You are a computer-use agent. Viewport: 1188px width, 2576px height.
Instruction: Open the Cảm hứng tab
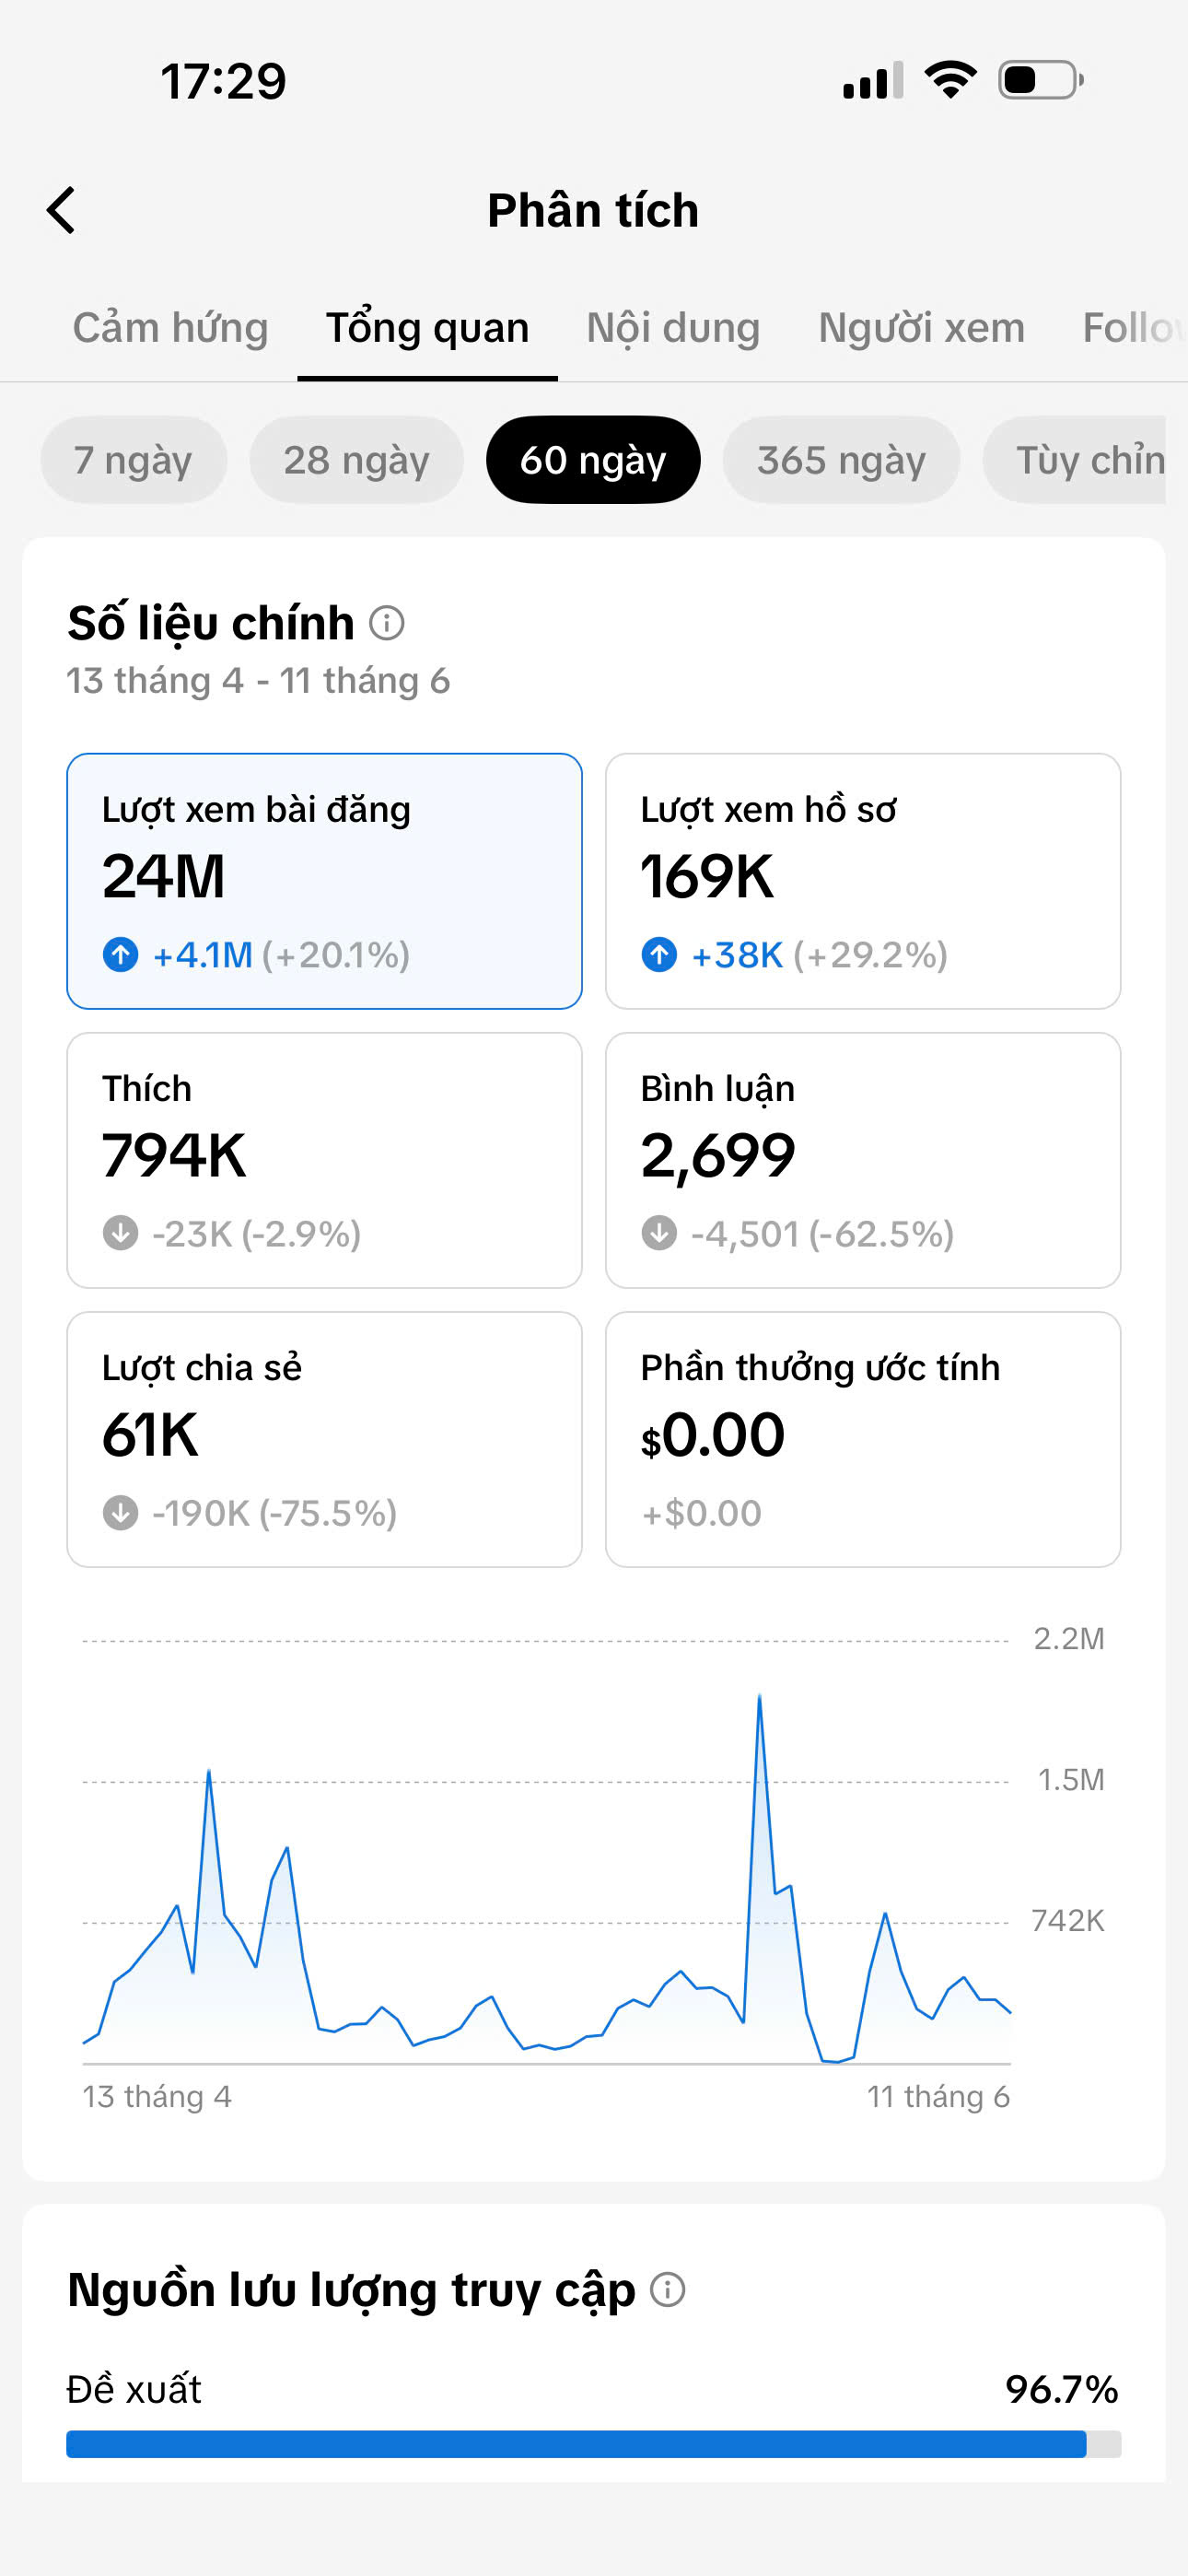[170, 328]
